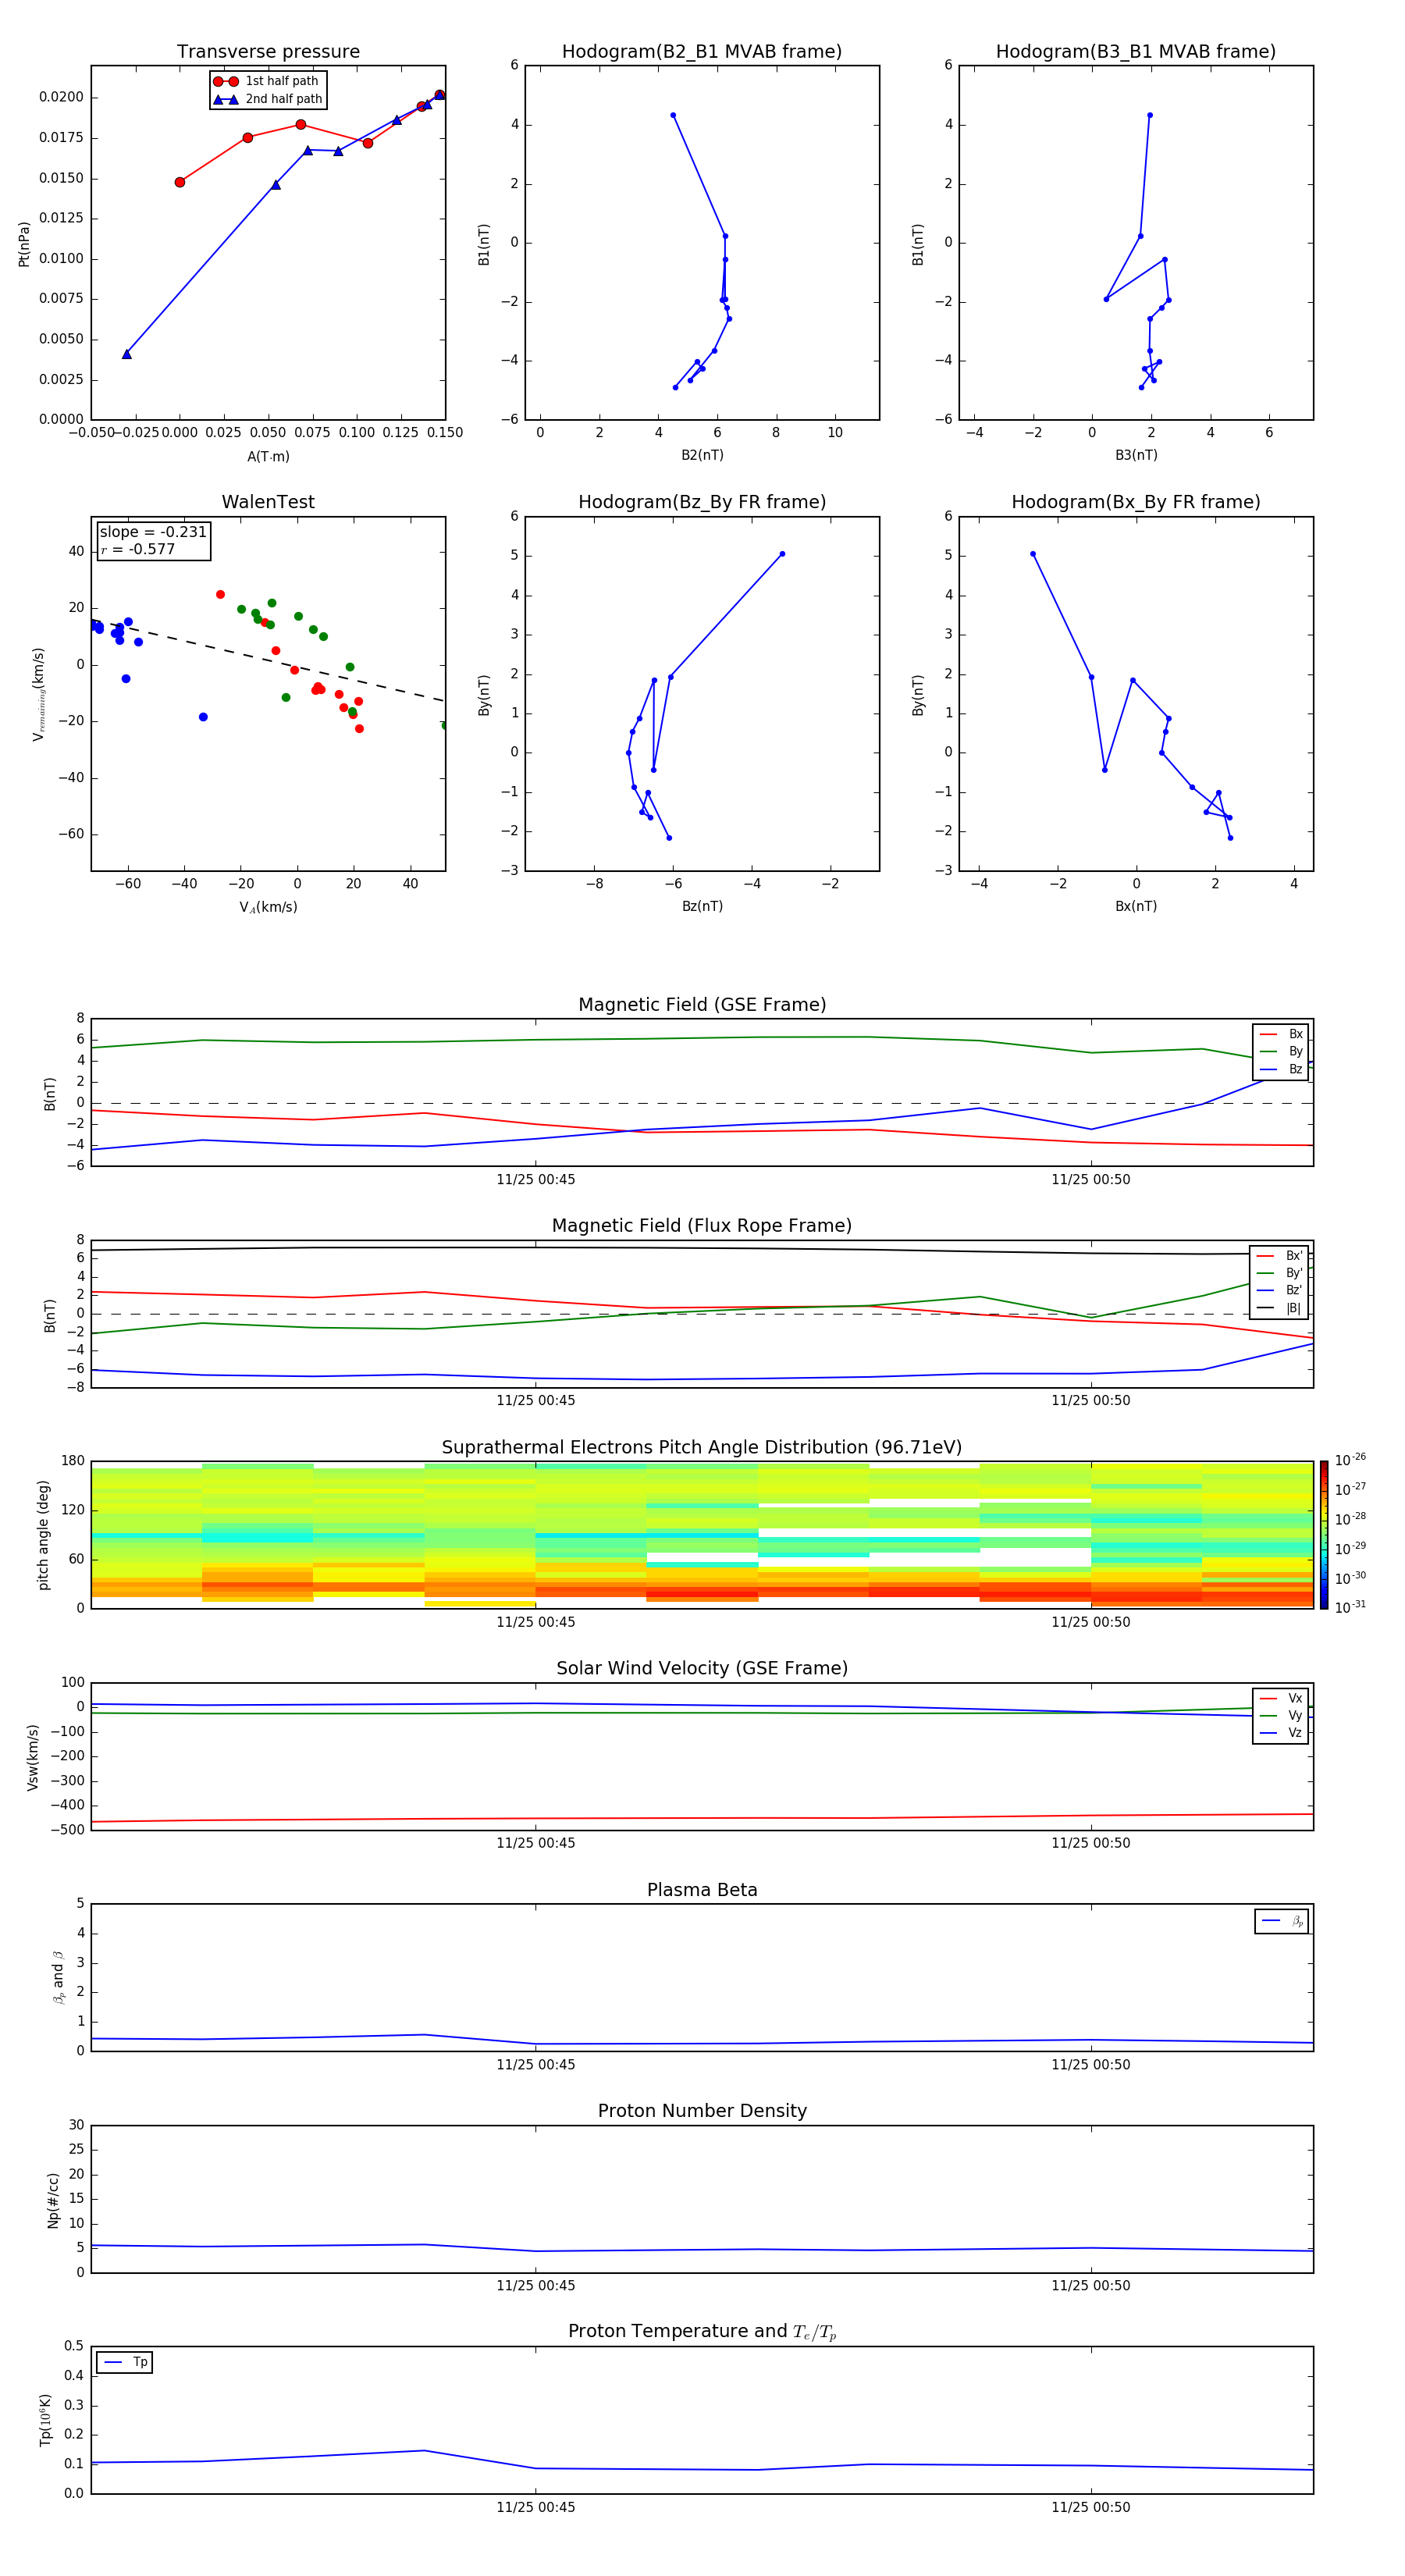Screen dimensions: 1405x2576
Task: Click 'Vsw(km/s)' y-axis label
Action: pyautogui.click(x=33, y=1757)
